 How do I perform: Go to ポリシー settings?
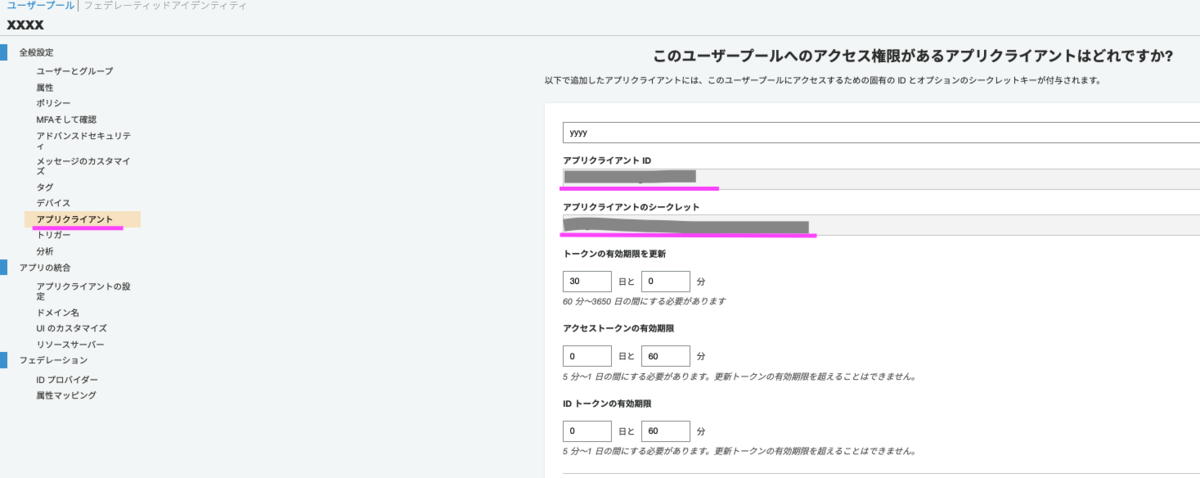coord(53,103)
